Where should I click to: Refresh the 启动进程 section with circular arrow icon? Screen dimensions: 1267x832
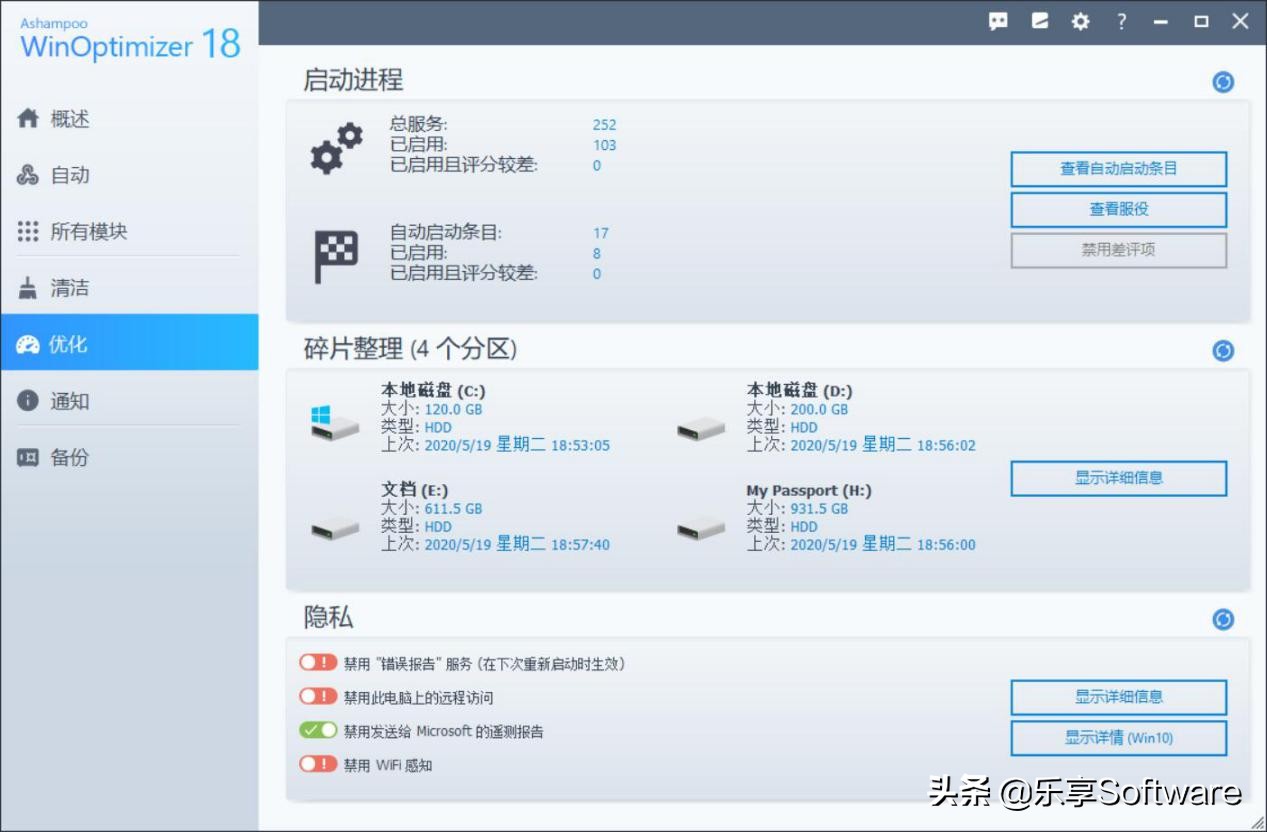(x=1222, y=82)
